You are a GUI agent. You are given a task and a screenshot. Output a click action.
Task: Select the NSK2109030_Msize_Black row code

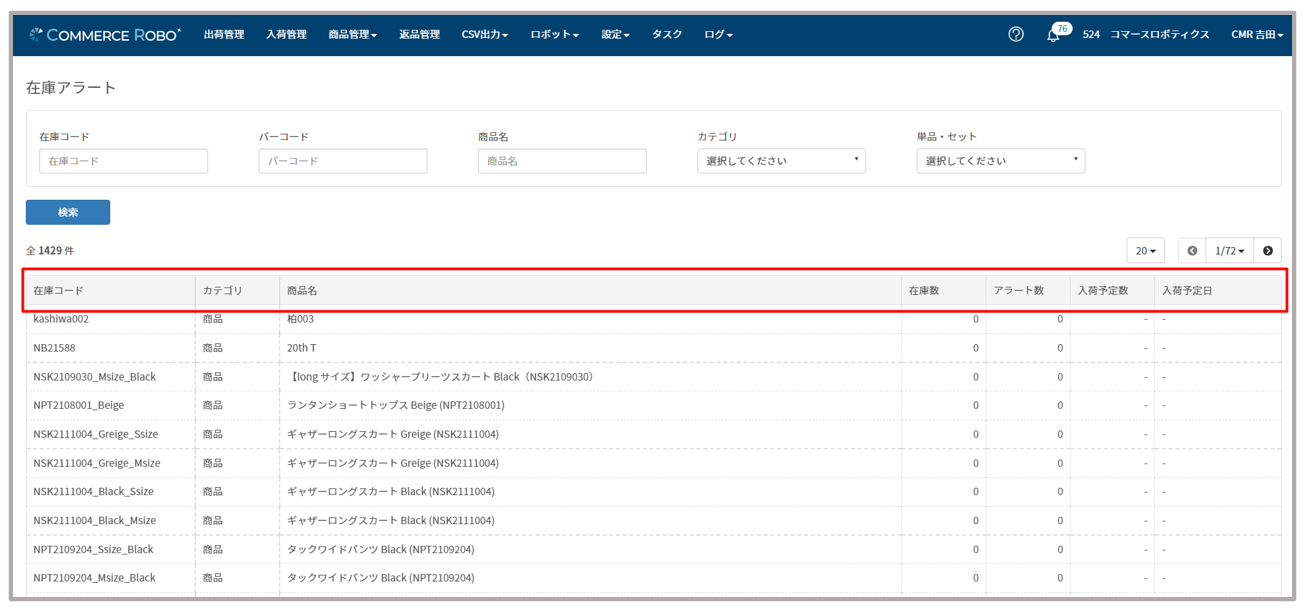(x=95, y=377)
